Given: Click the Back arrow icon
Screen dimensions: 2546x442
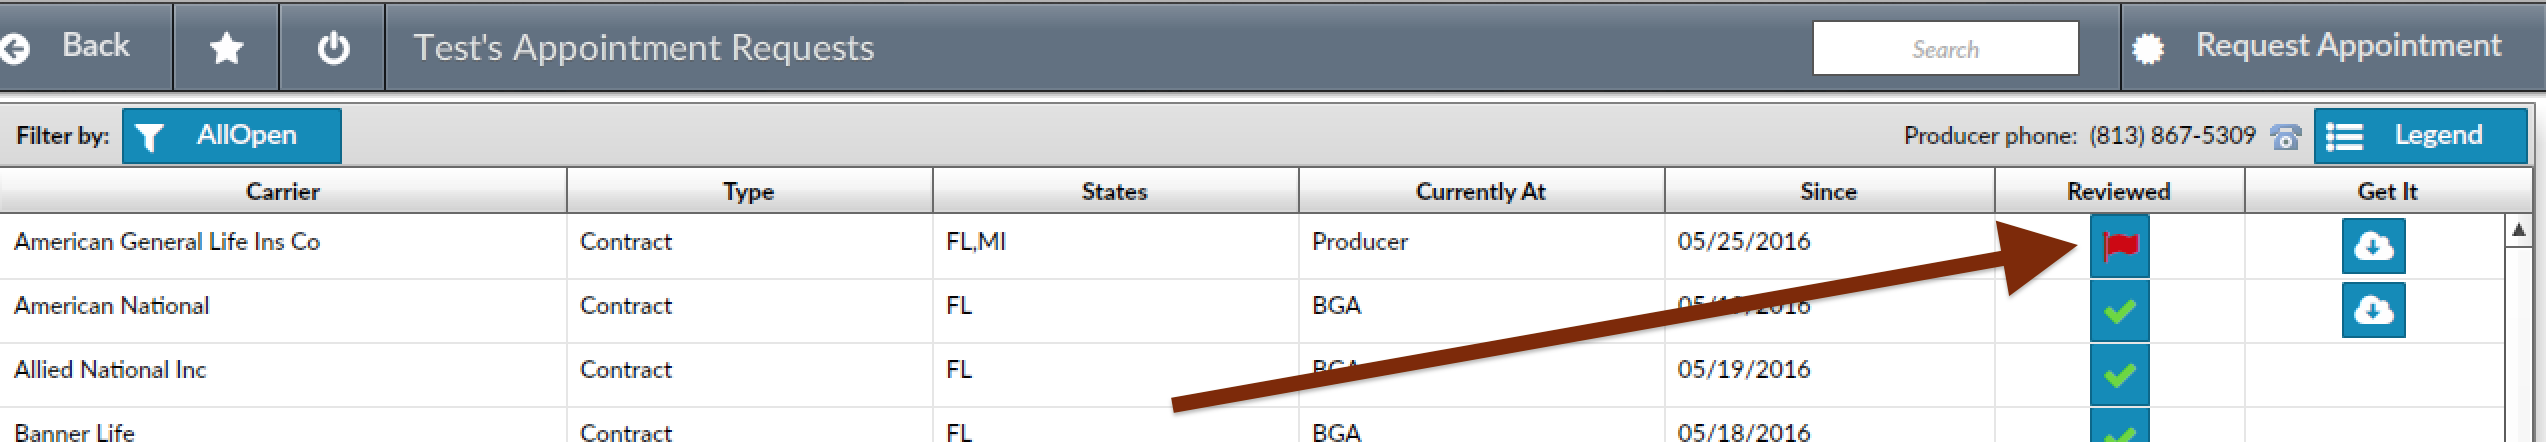Looking at the screenshot, I should [x=15, y=48].
